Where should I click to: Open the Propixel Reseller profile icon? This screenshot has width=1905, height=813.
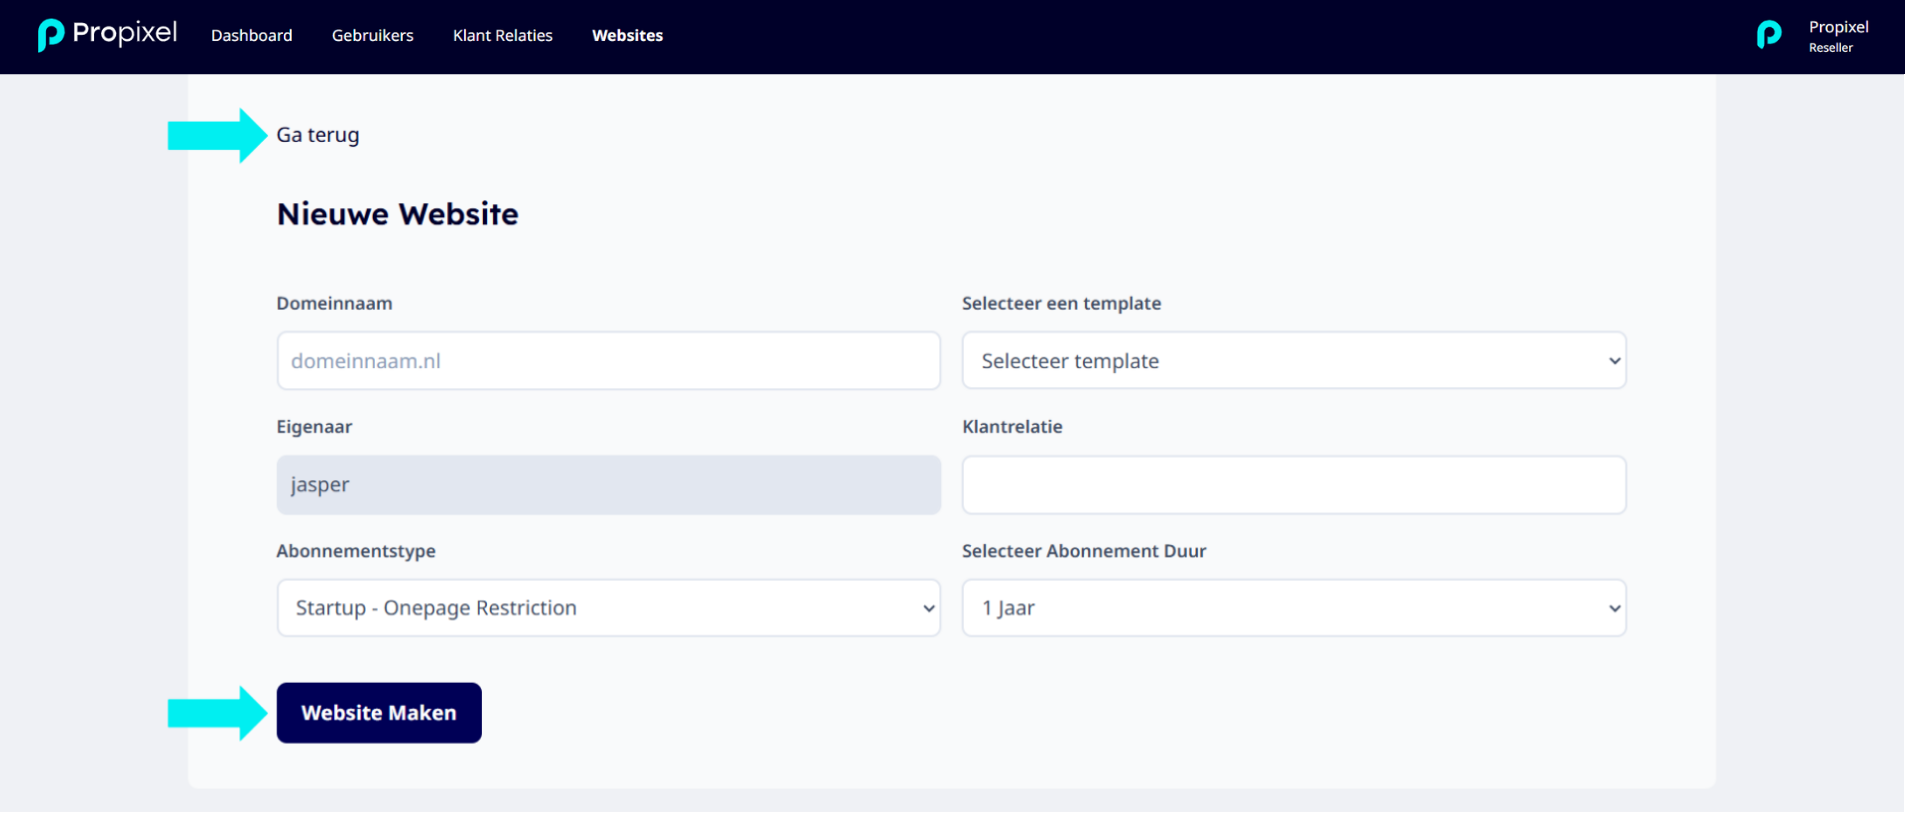coord(1769,35)
